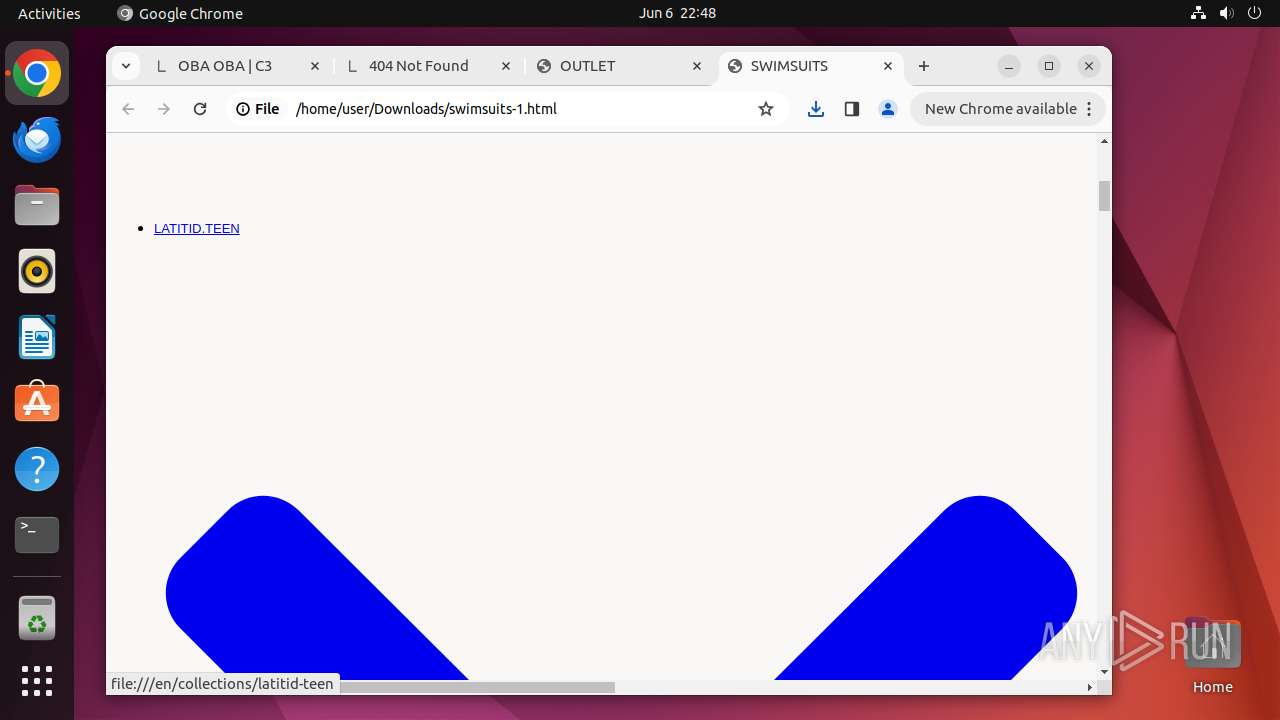Click scroll up arrow on page
Viewport: 1280px width, 720px height.
coord(1104,141)
